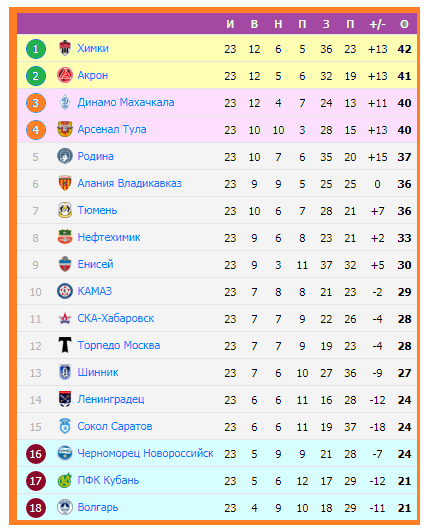
Task: Click the Химки club crest icon
Action: click(65, 48)
